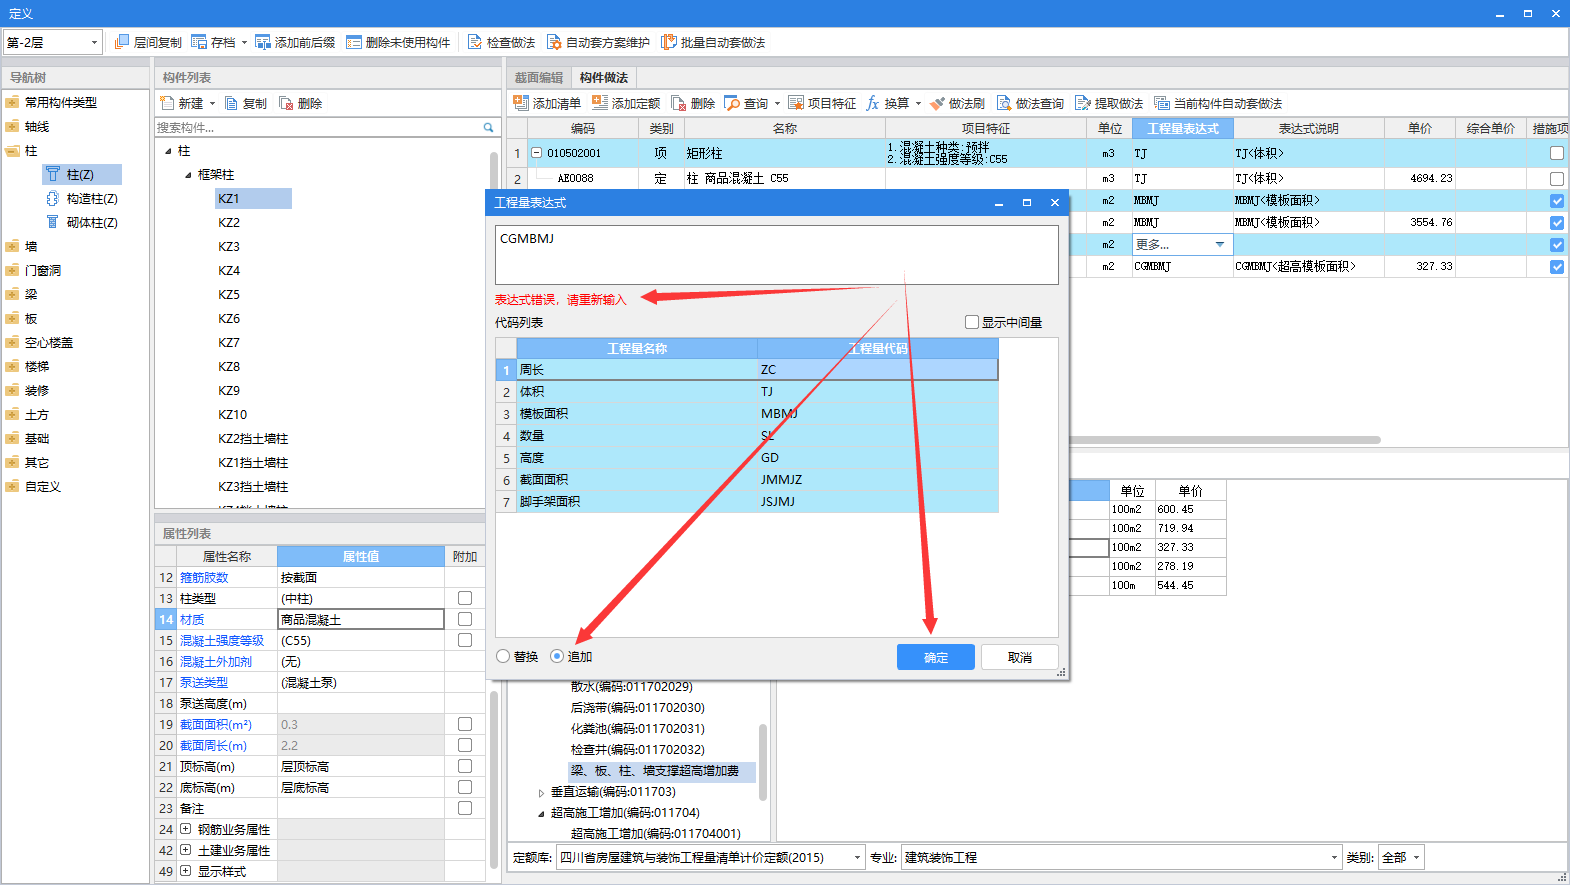This screenshot has height=885, width=1570.
Task: Click 检查做法 icon
Action: (475, 42)
